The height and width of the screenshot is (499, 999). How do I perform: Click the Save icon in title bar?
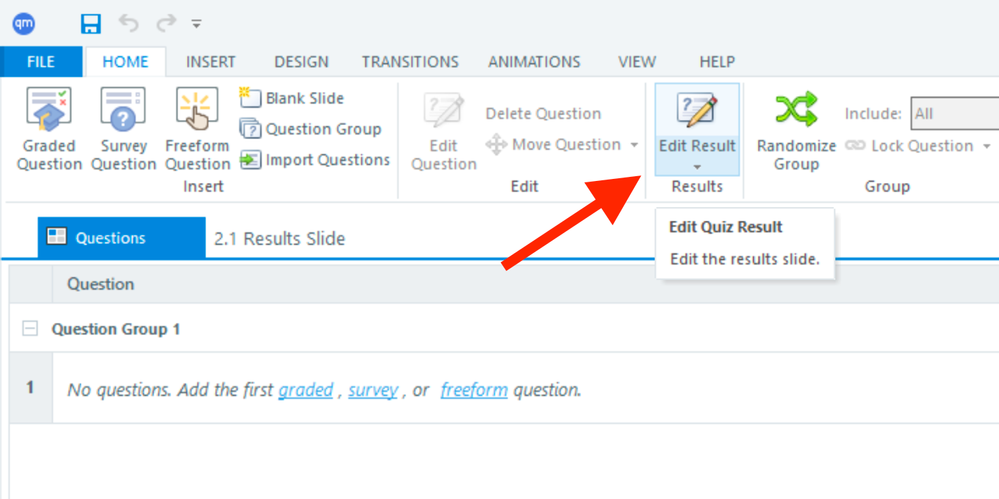[x=91, y=23]
